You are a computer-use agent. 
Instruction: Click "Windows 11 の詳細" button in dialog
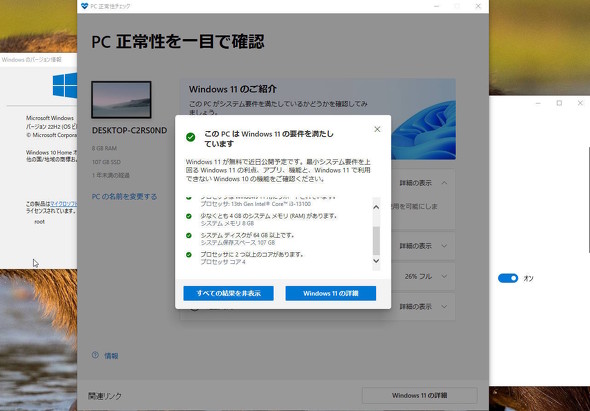click(331, 293)
